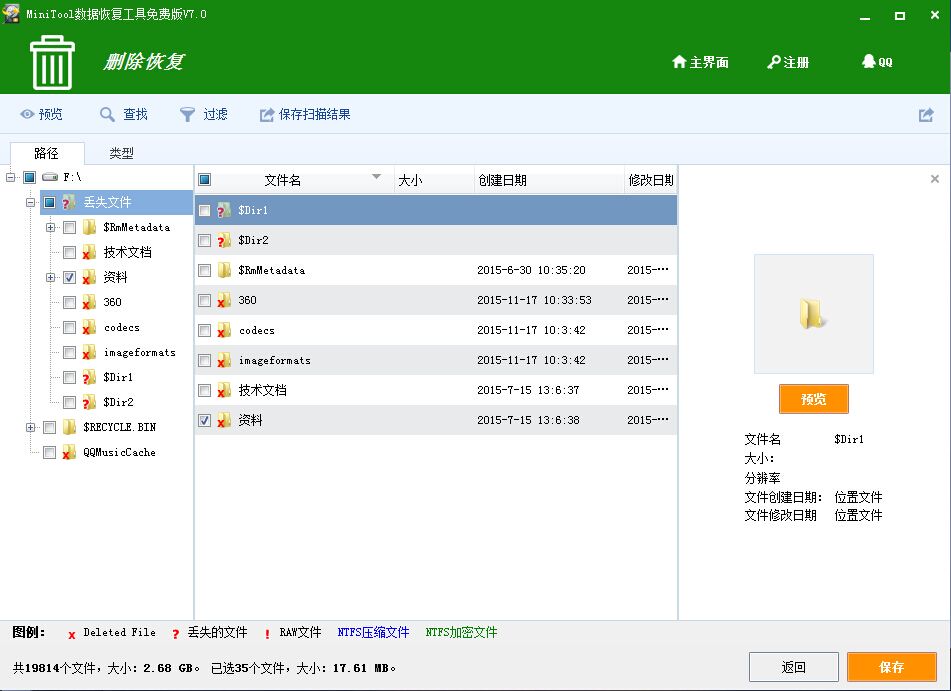951x691 pixels.
Task: Go to 主界面 home screen
Action: 701,62
